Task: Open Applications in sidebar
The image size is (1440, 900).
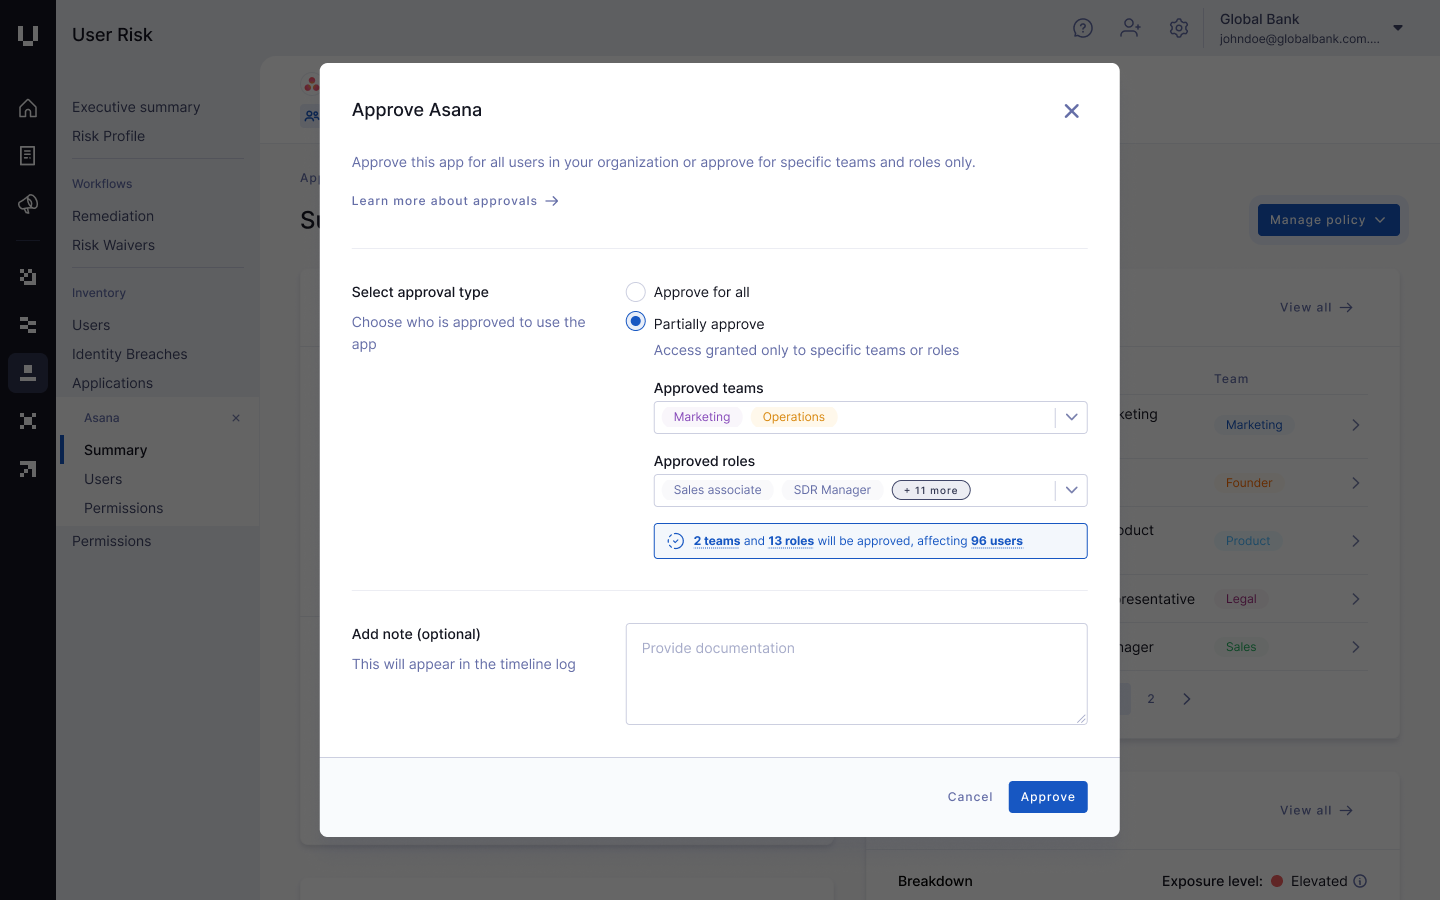Action: point(112,383)
